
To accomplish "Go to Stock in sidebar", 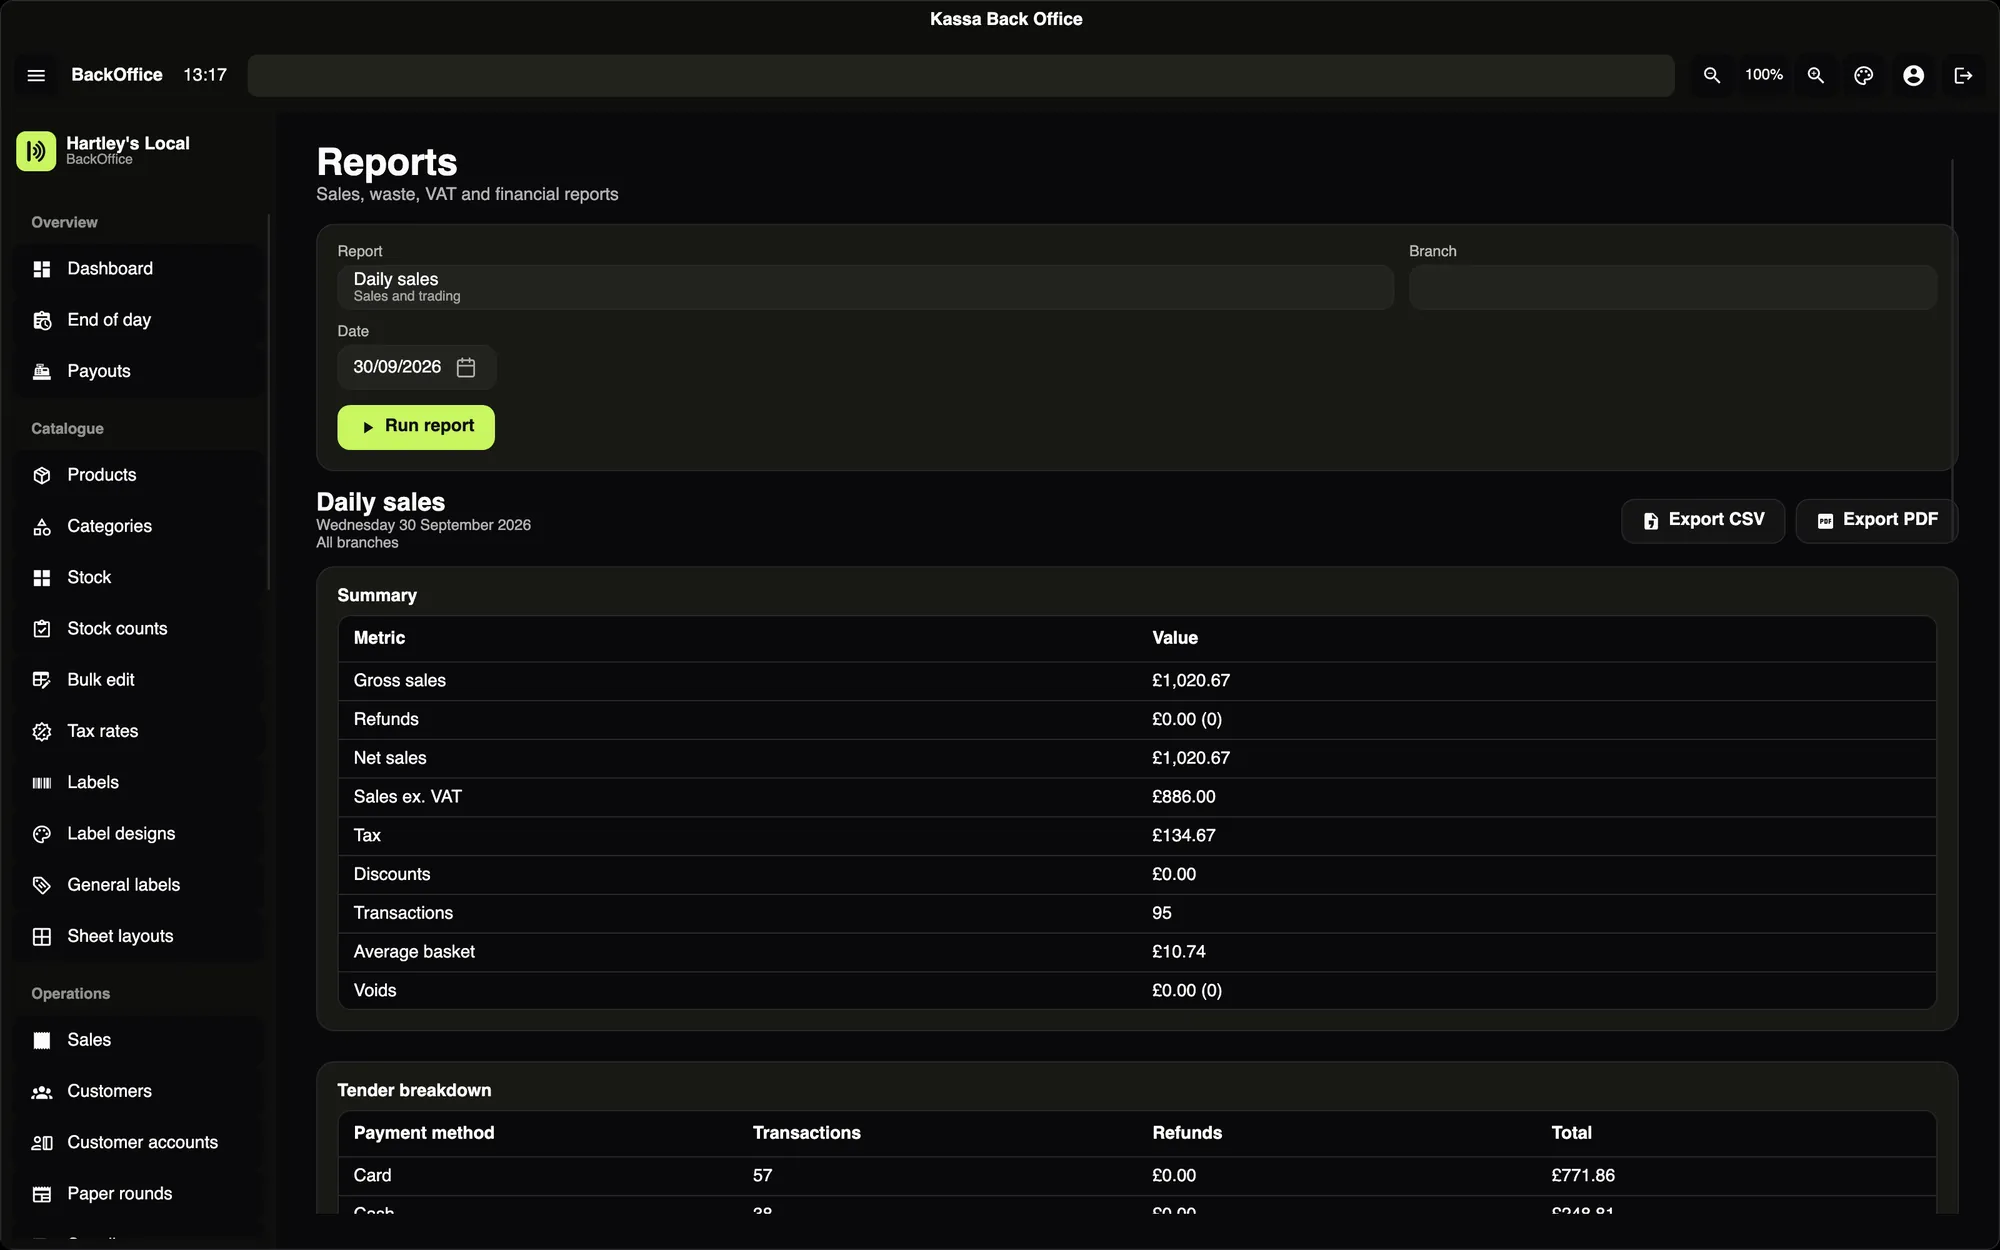I will coord(139,577).
